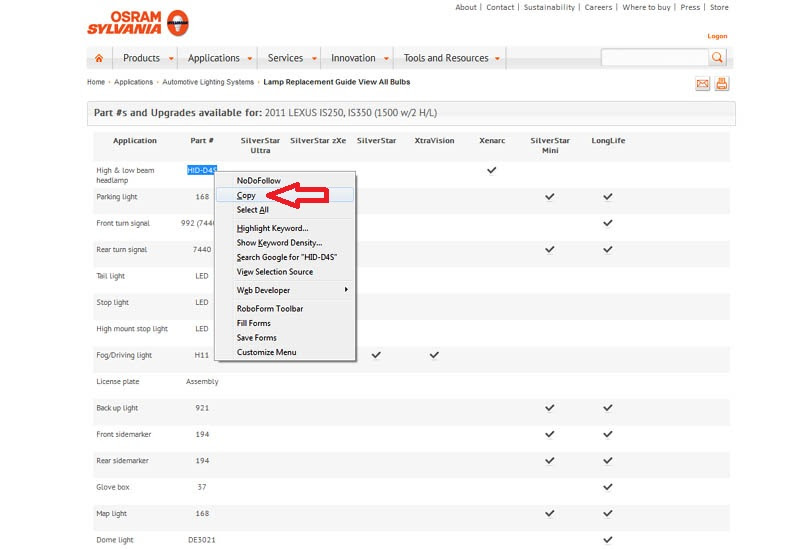The image size is (800, 549).
Task: Click Glove box LongLife checkmark
Action: coord(608,487)
